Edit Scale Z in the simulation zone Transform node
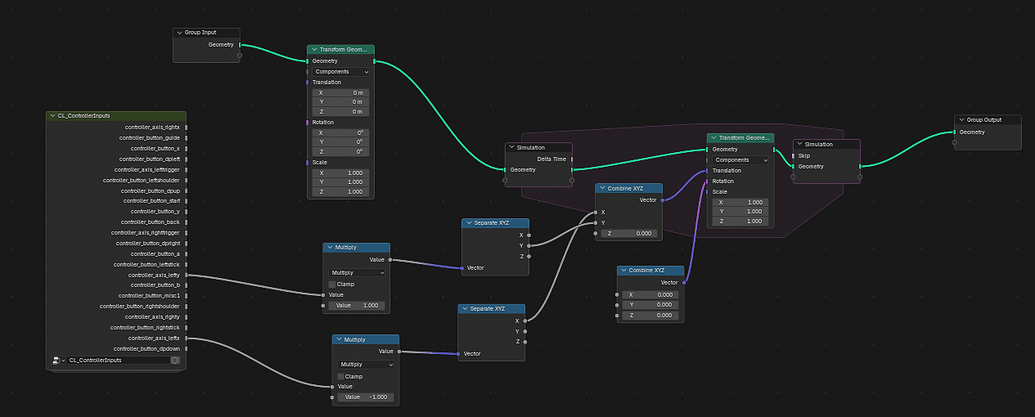 pyautogui.click(x=740, y=221)
